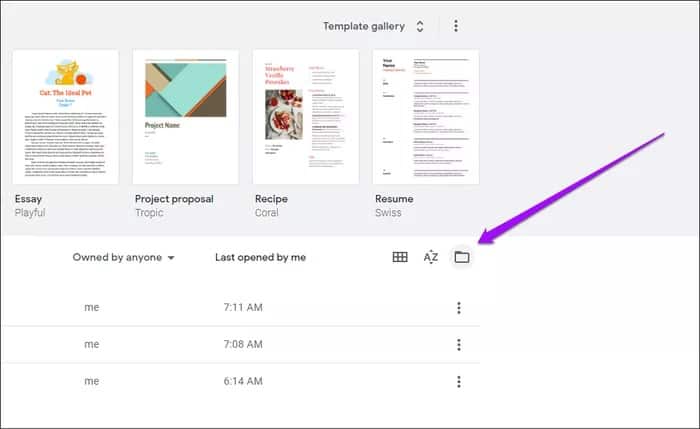This screenshot has height=429, width=700.
Task: Click the Playful subtitle under Essay
Action: pos(30,213)
